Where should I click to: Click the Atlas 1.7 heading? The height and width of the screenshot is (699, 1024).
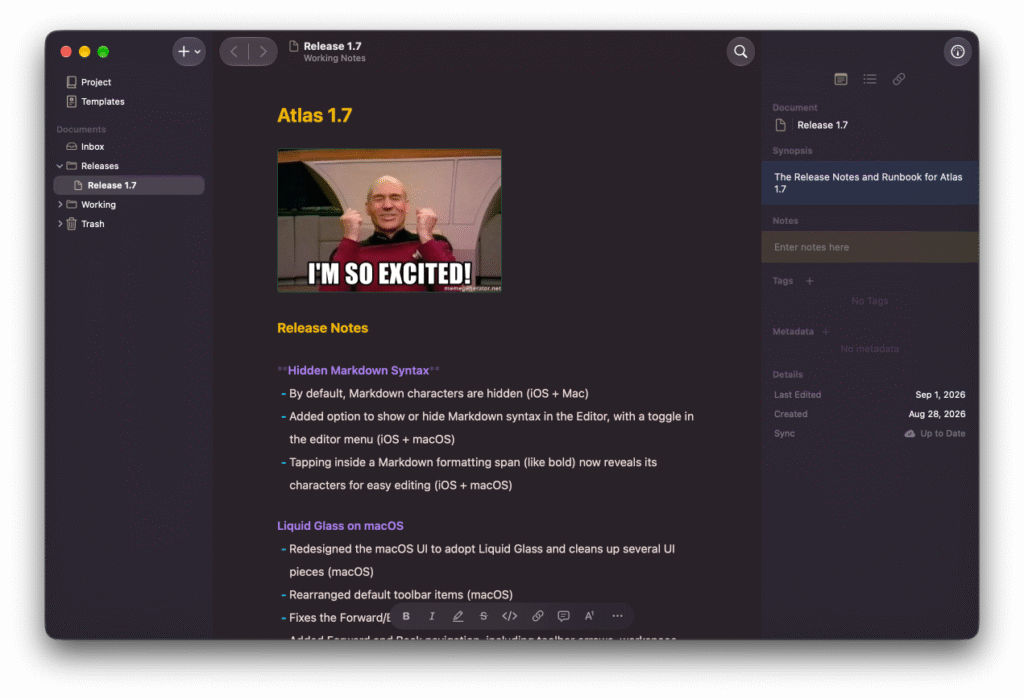pos(315,116)
